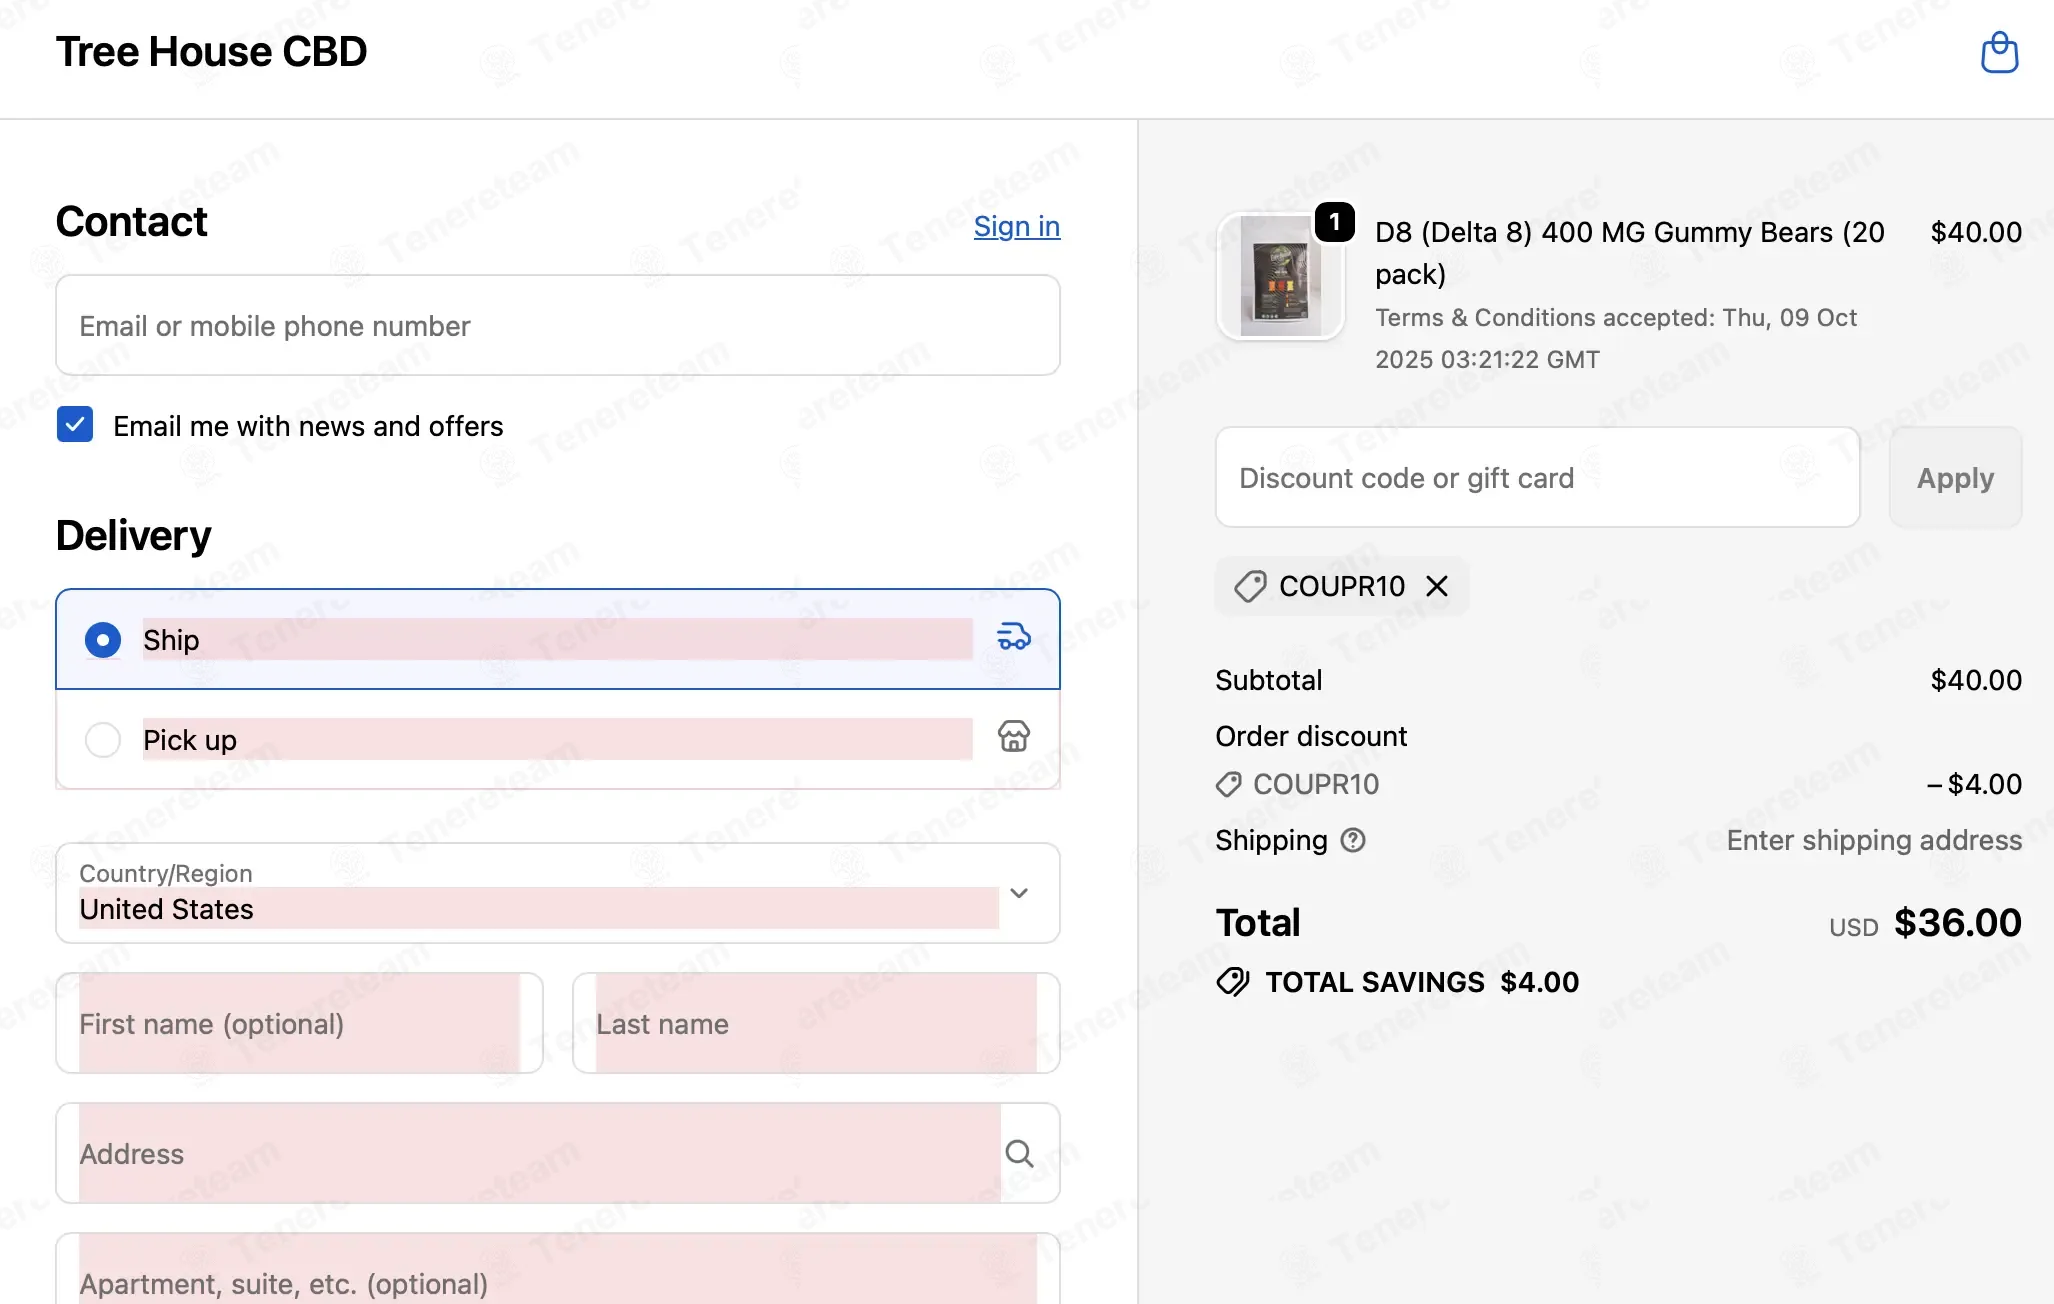This screenshot has width=2054, height=1304.
Task: Focus the Email or mobile phone number field
Action: [x=557, y=326]
